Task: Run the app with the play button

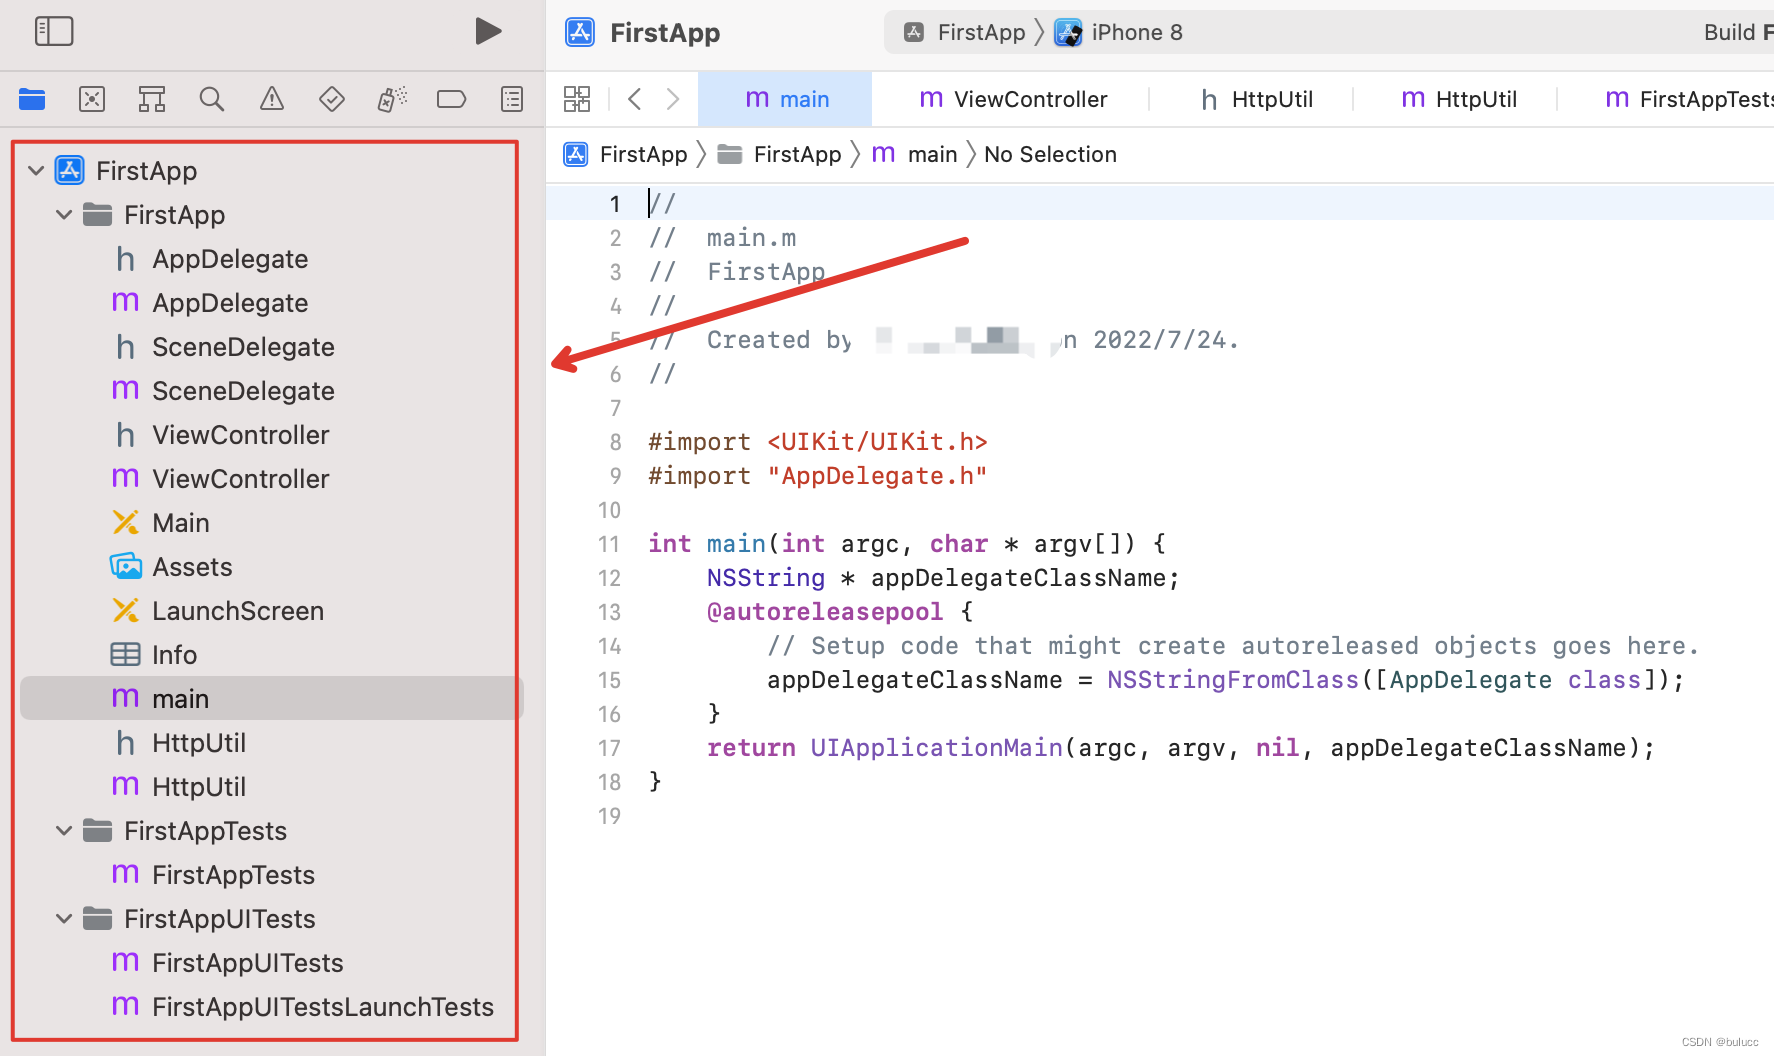Action: click(489, 31)
